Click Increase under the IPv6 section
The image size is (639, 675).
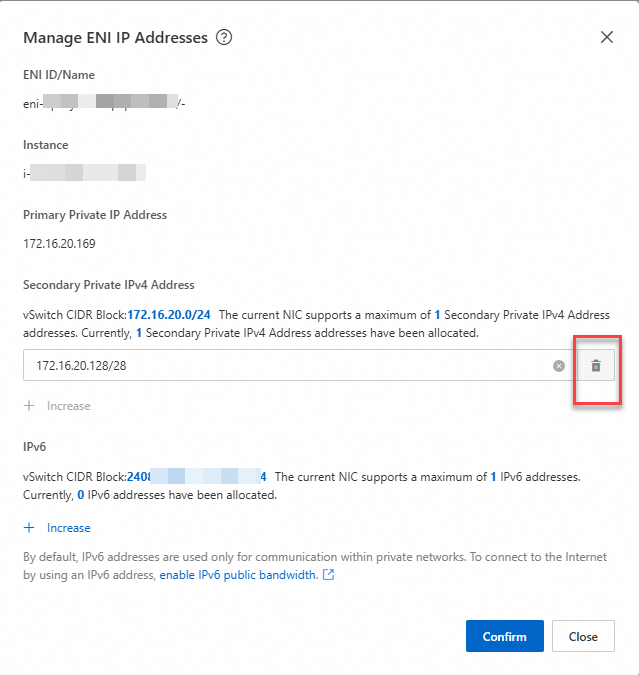(x=57, y=528)
